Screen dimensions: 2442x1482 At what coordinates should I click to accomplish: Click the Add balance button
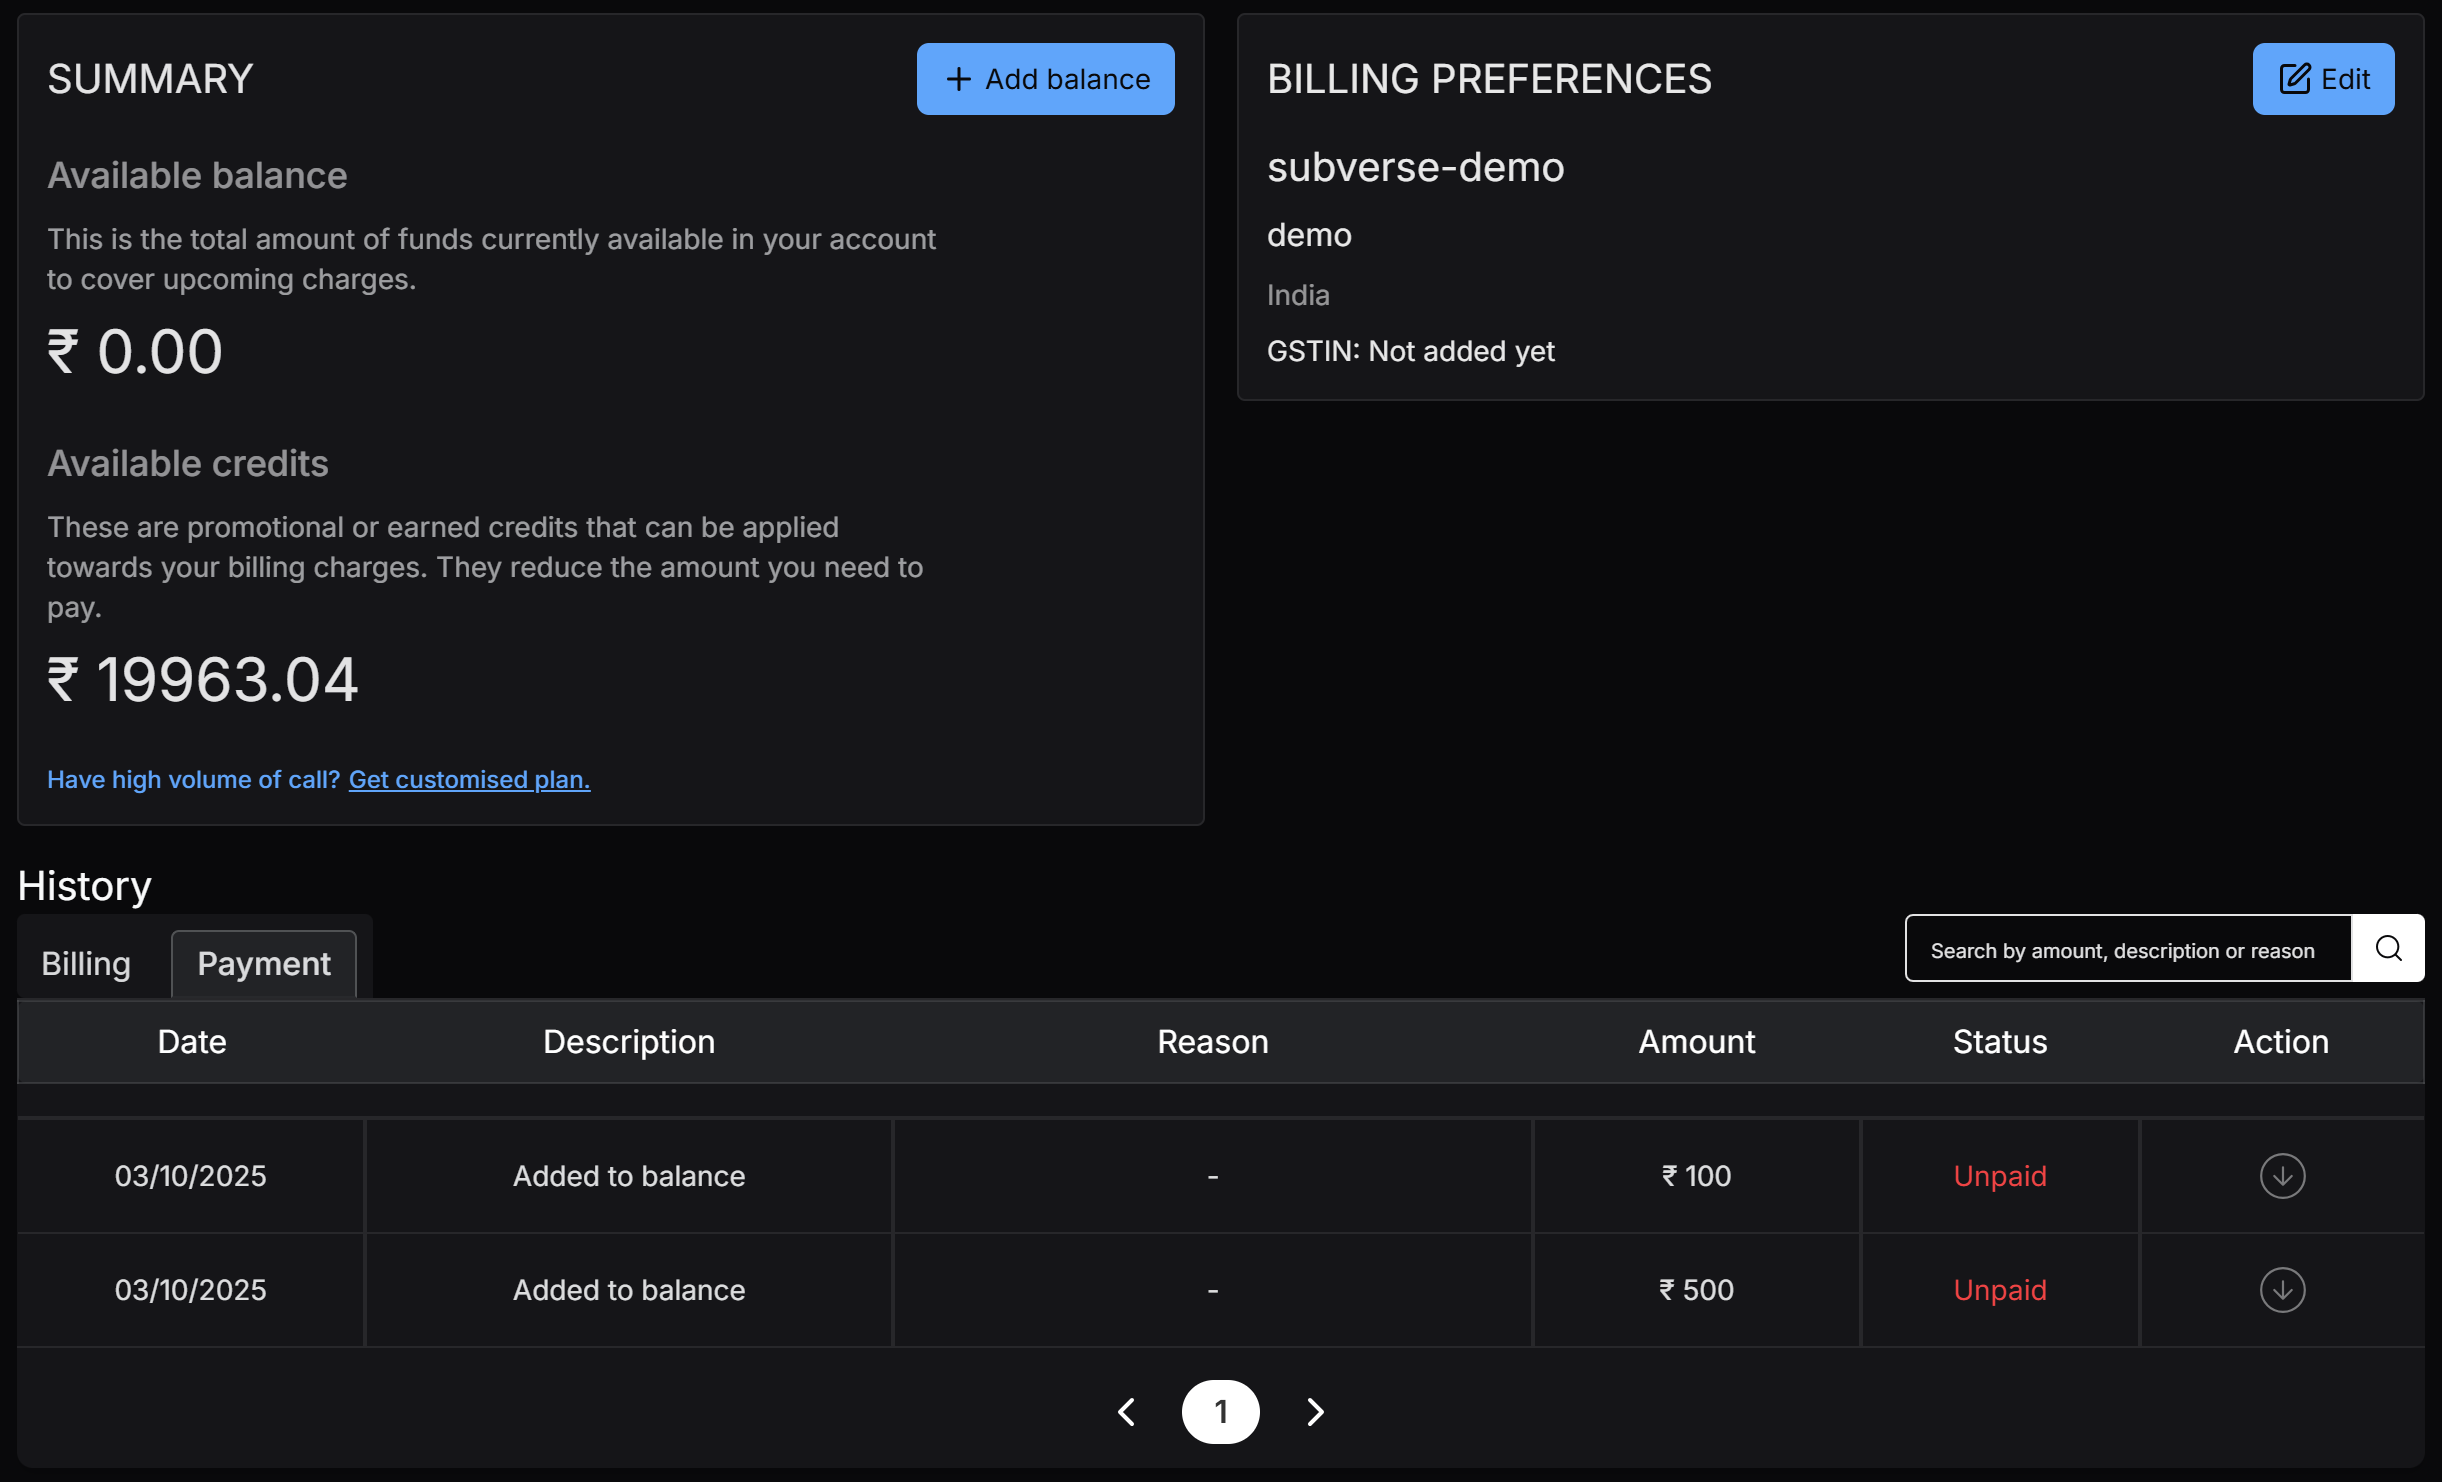pos(1045,79)
